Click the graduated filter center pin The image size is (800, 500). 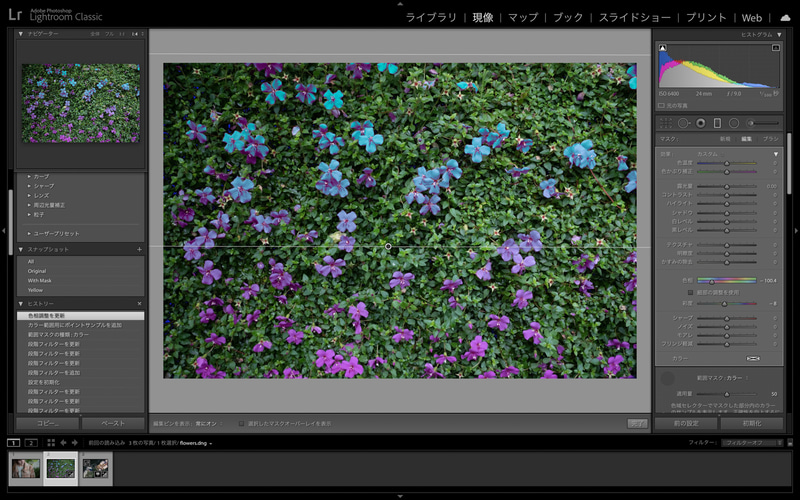pyautogui.click(x=388, y=246)
